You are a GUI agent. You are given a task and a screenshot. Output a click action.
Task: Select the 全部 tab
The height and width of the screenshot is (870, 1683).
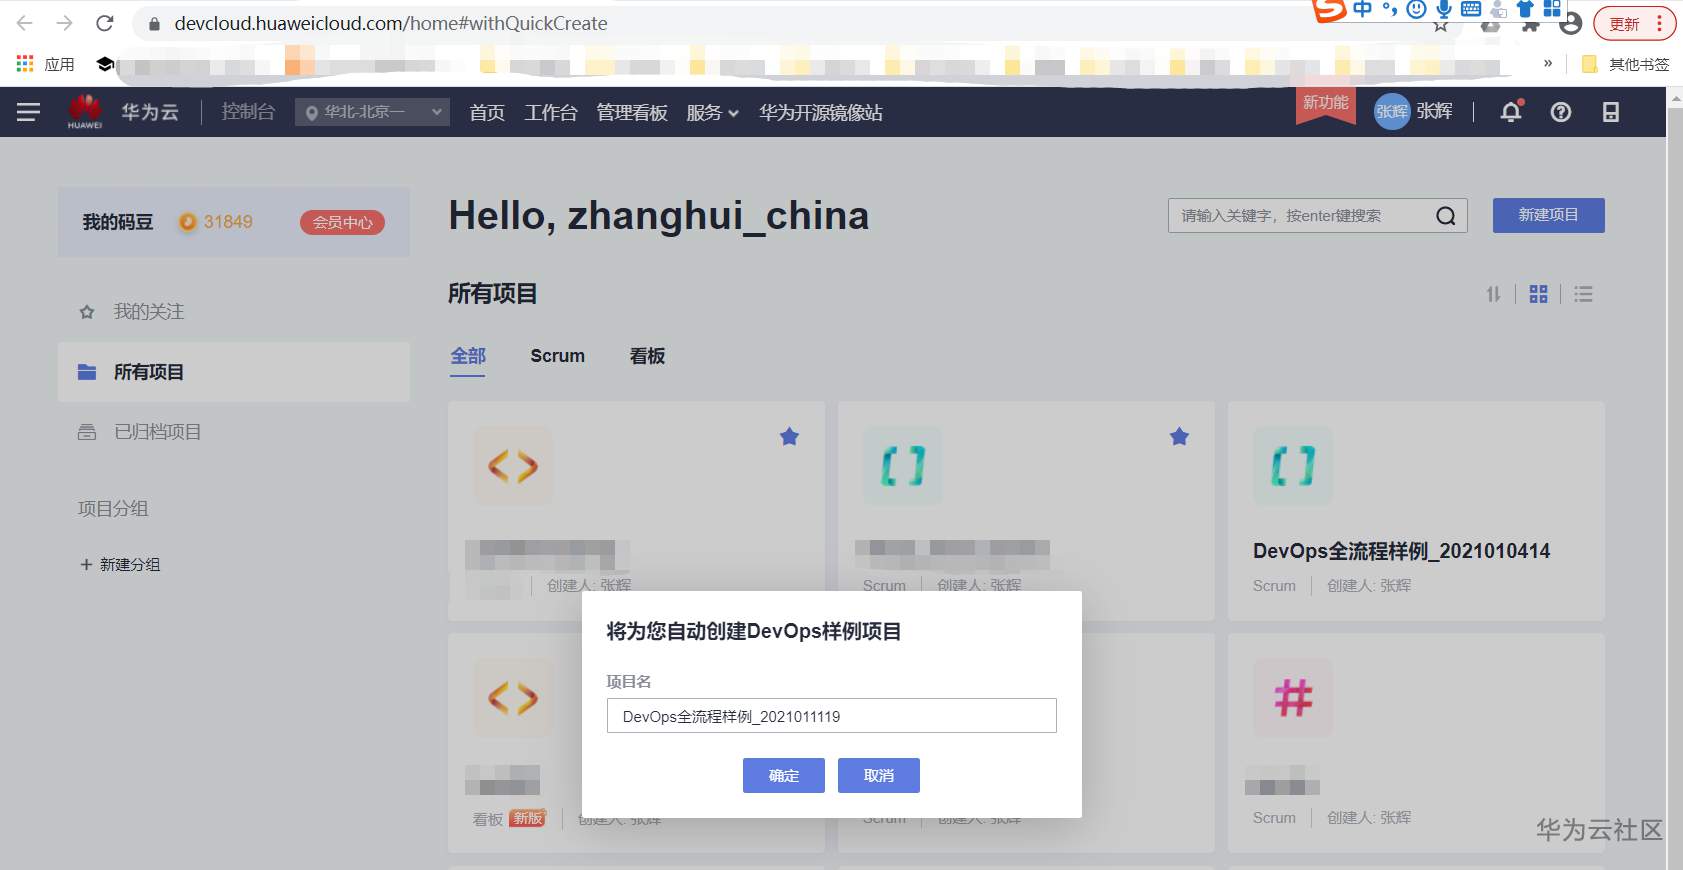(468, 356)
